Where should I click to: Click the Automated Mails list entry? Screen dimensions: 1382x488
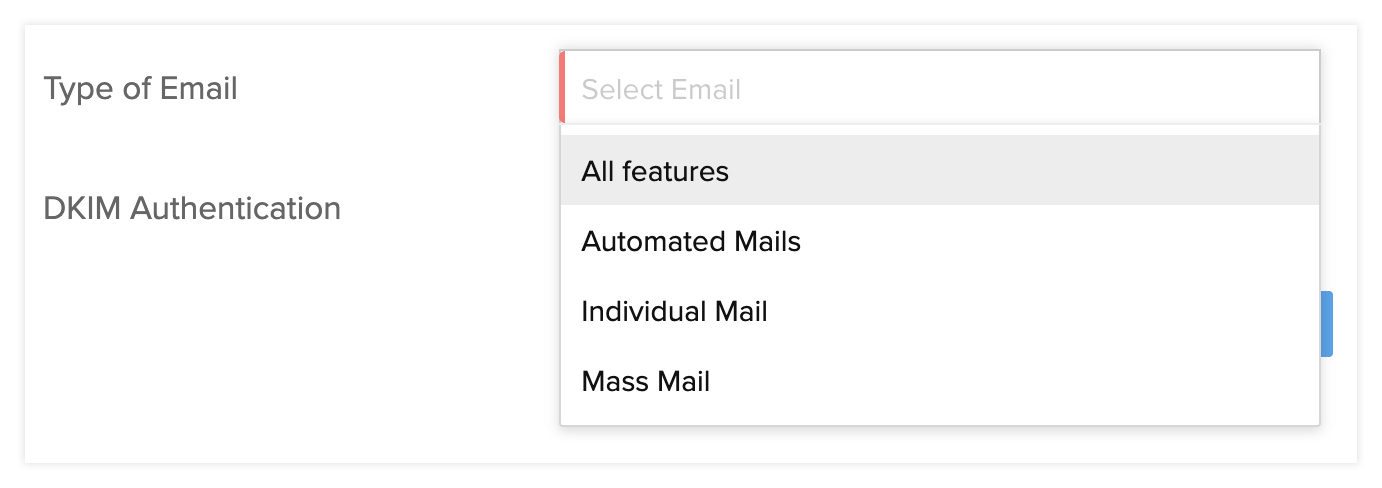tap(691, 241)
